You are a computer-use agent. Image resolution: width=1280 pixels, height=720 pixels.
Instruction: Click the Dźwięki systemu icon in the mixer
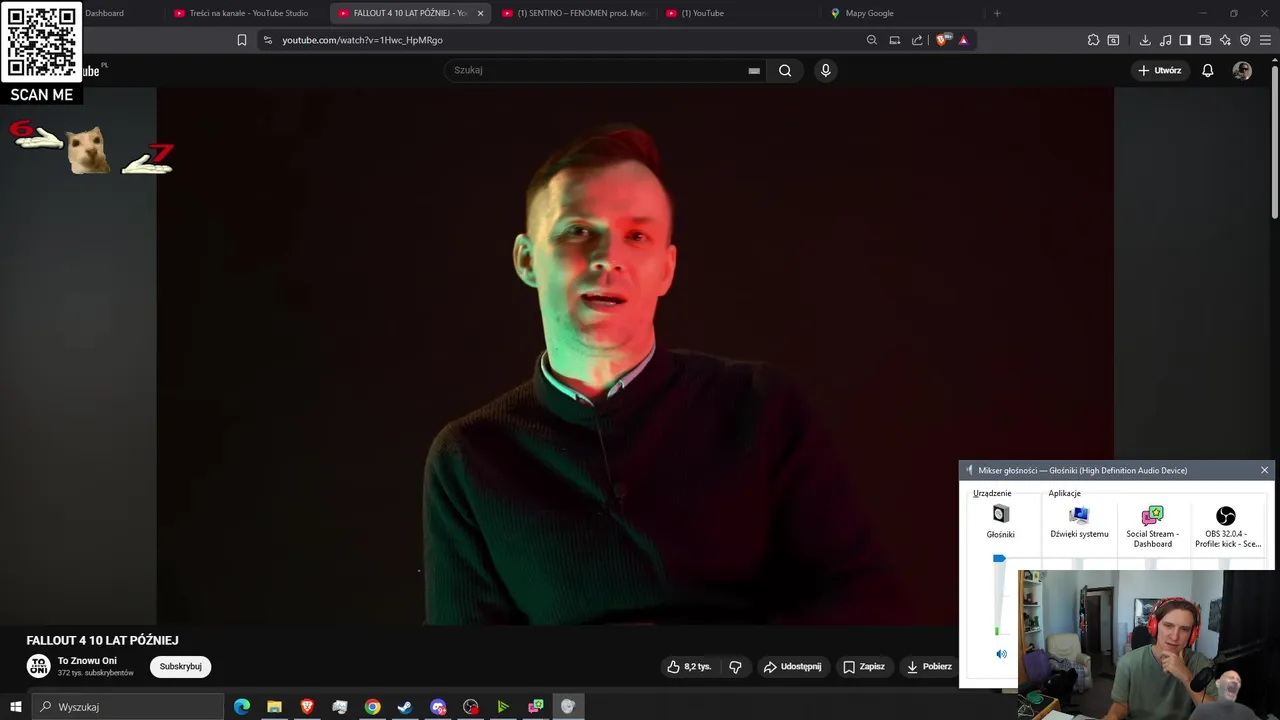(x=1079, y=515)
